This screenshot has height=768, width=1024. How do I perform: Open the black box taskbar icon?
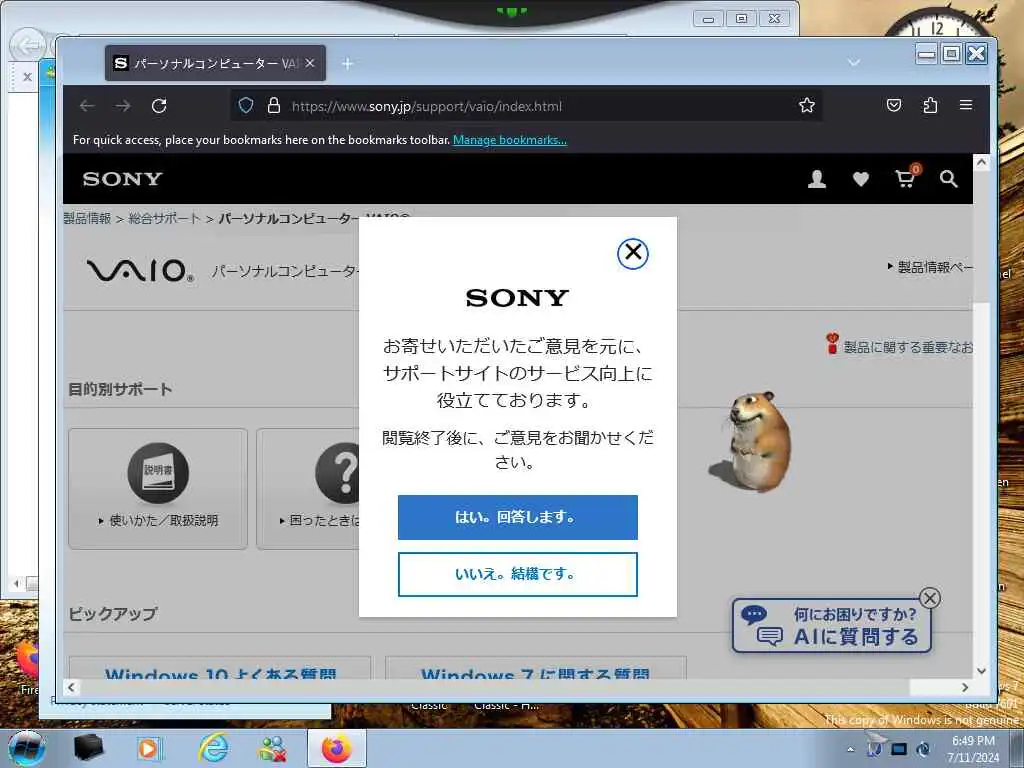89,748
